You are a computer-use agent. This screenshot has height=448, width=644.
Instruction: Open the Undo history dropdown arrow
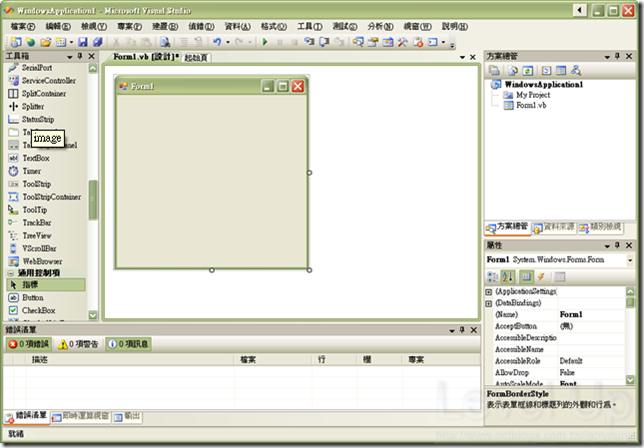[228, 42]
